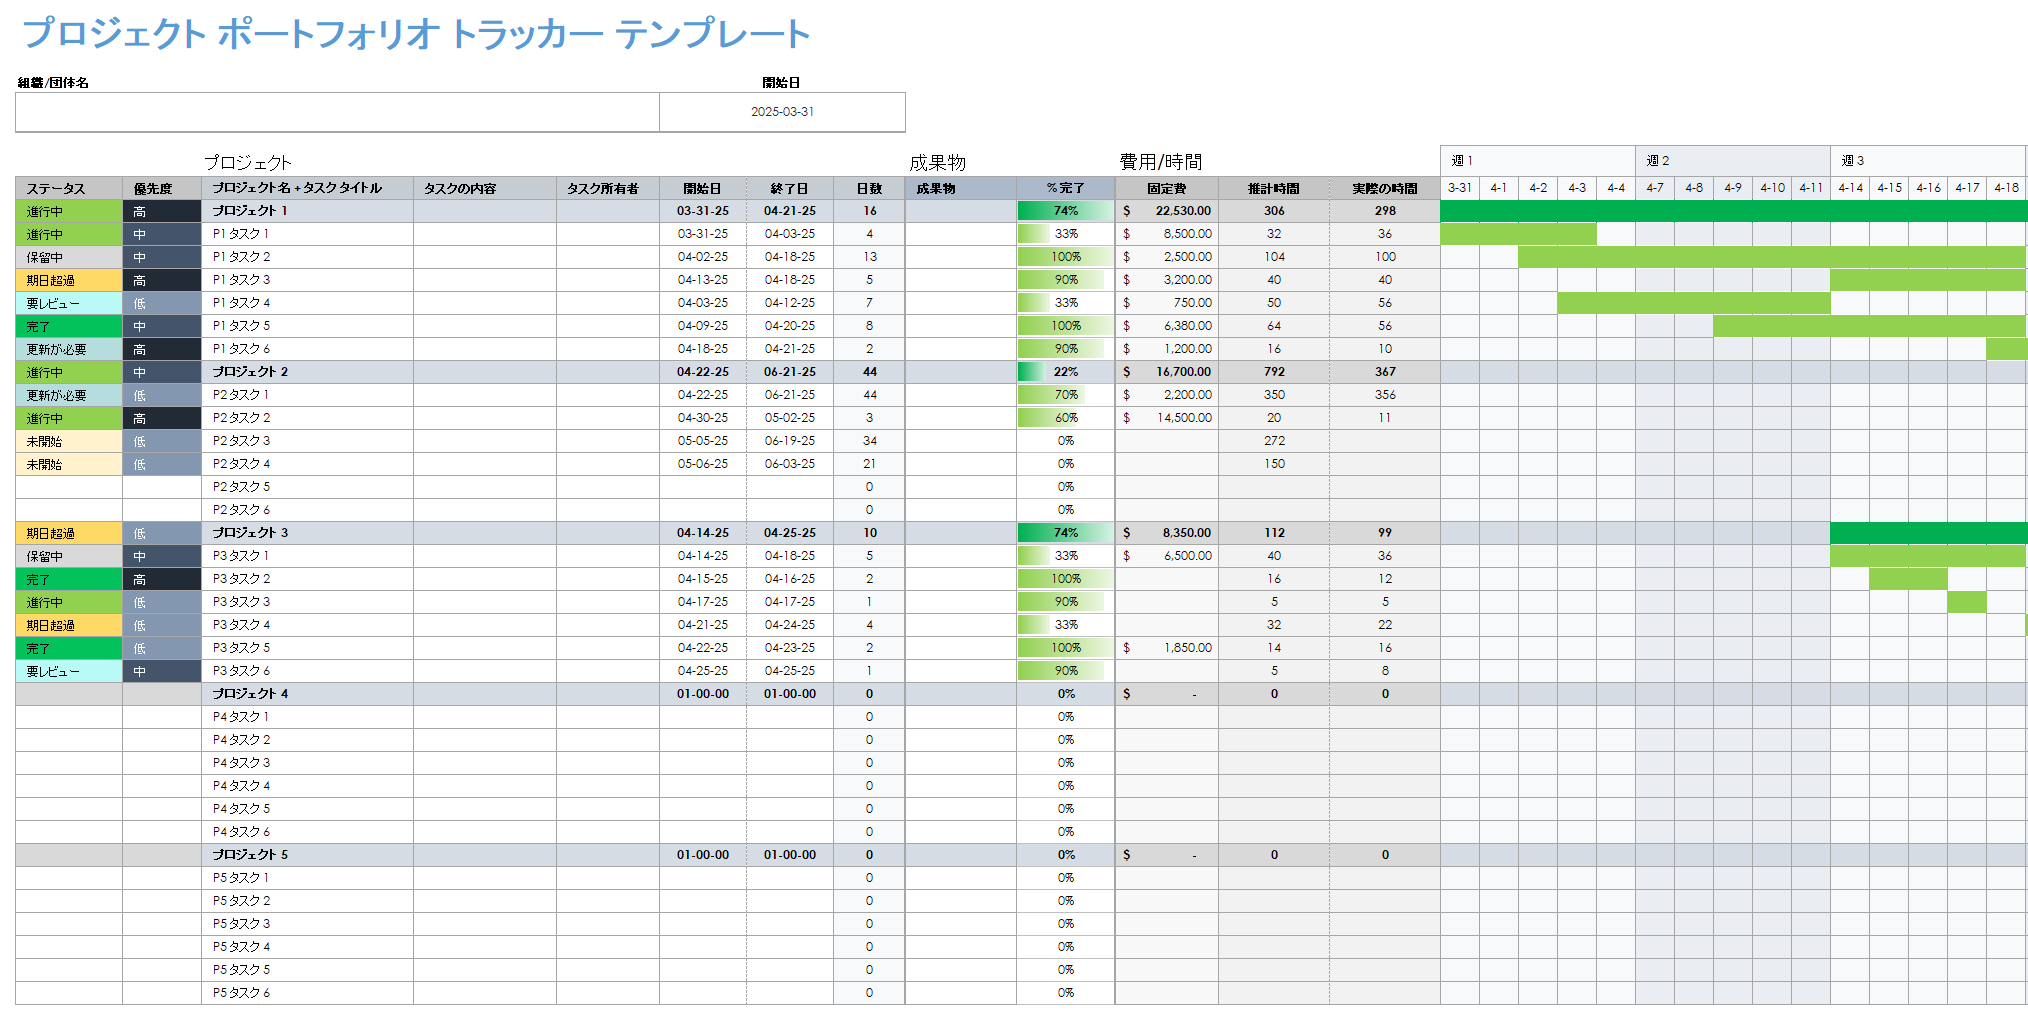Click the 4-7 date column header
2028x1021 pixels.
(1655, 188)
